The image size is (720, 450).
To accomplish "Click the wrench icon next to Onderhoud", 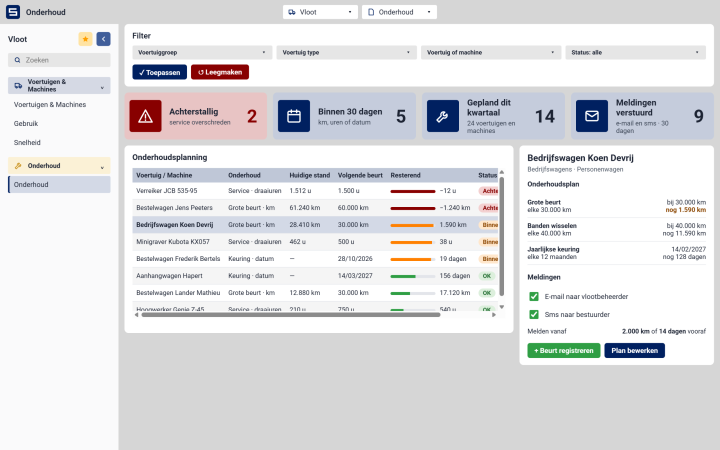I will tap(18, 166).
